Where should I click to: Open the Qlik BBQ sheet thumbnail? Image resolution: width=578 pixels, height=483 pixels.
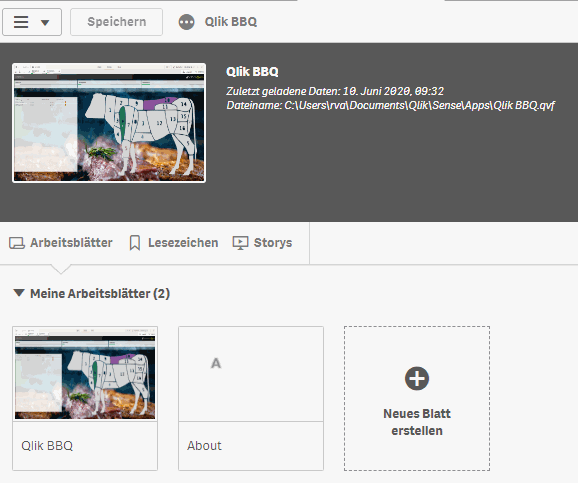[85, 373]
